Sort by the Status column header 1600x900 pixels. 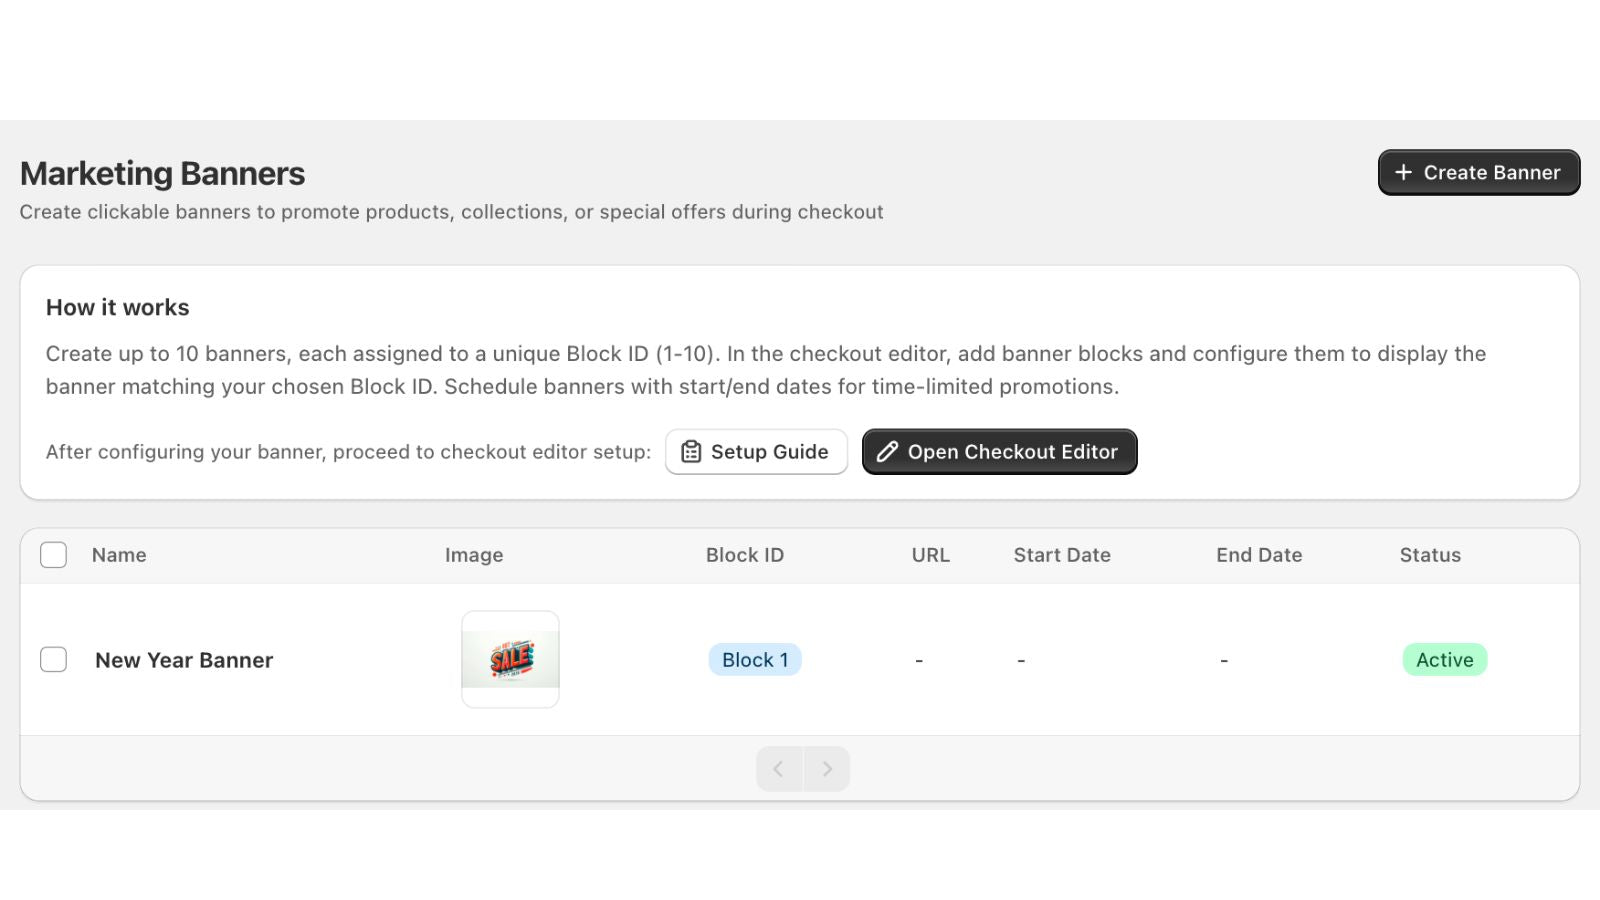pyautogui.click(x=1430, y=555)
